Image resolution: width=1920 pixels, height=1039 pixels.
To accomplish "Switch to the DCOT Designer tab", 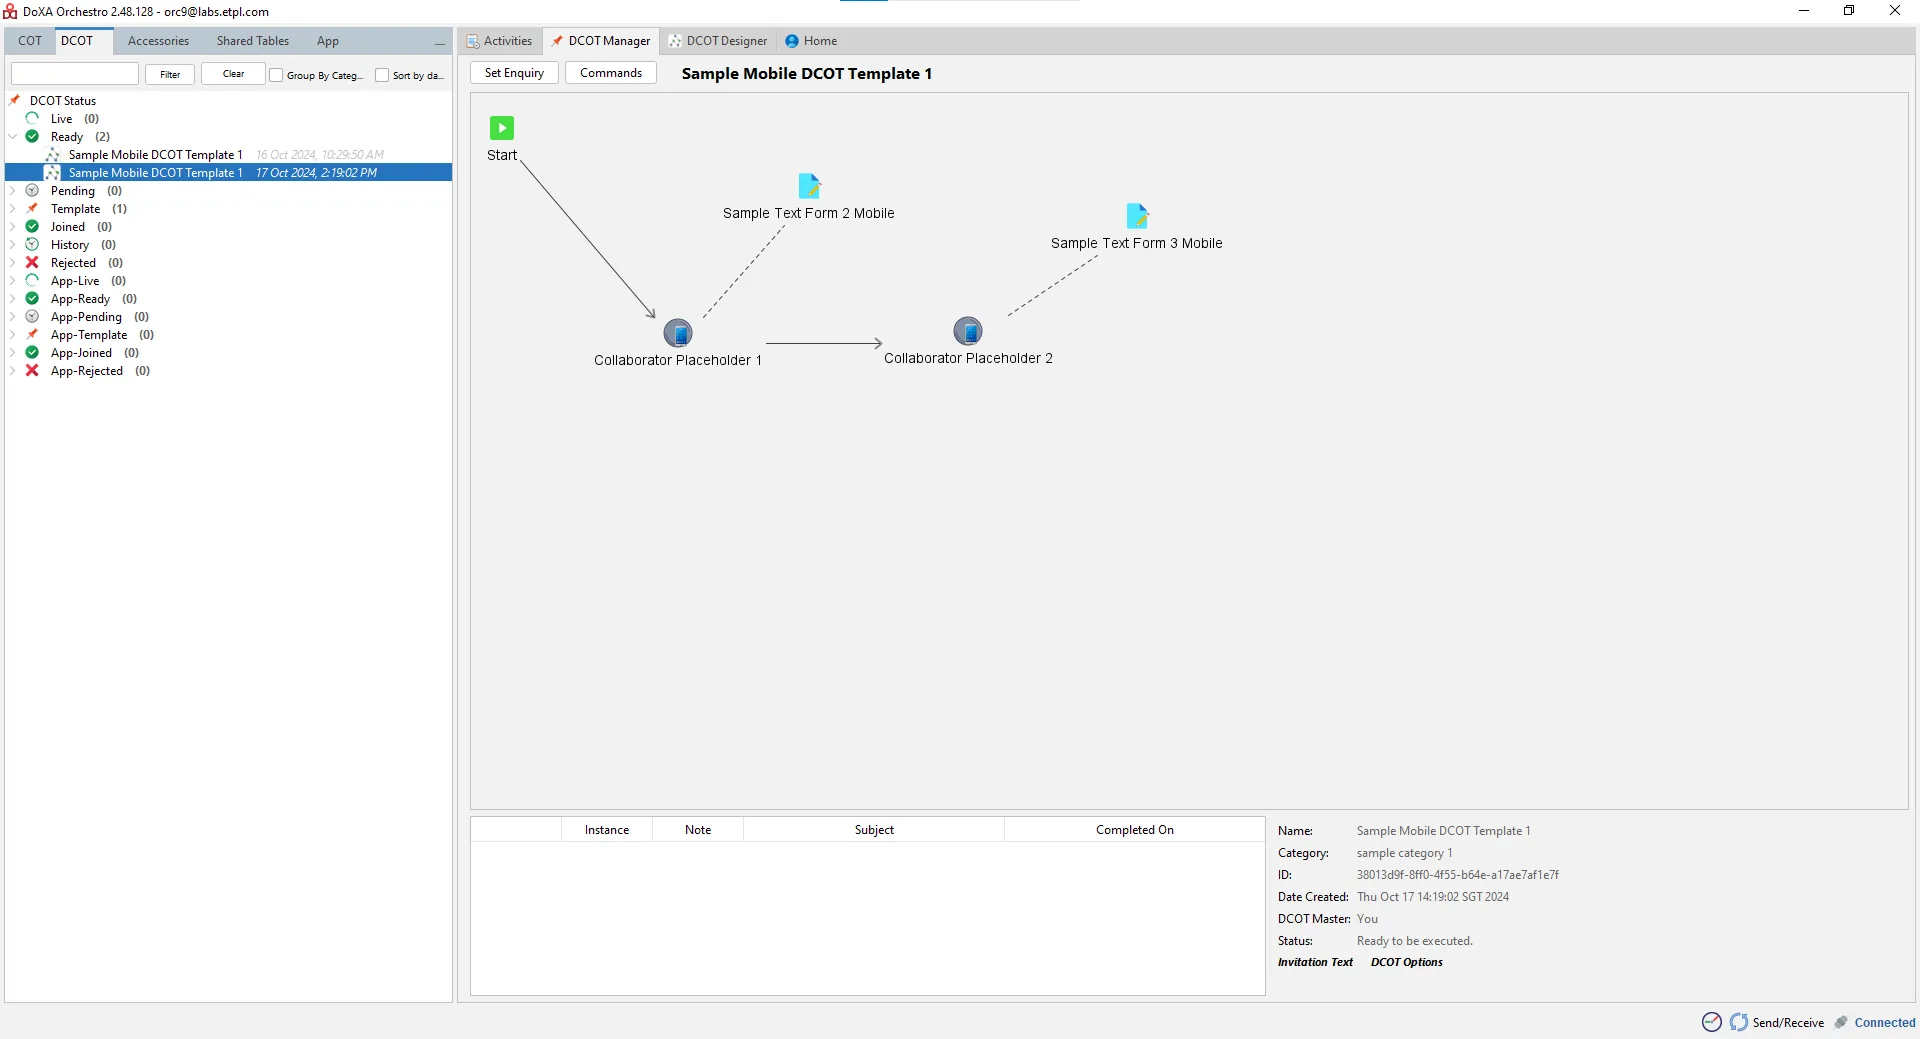I will (718, 41).
